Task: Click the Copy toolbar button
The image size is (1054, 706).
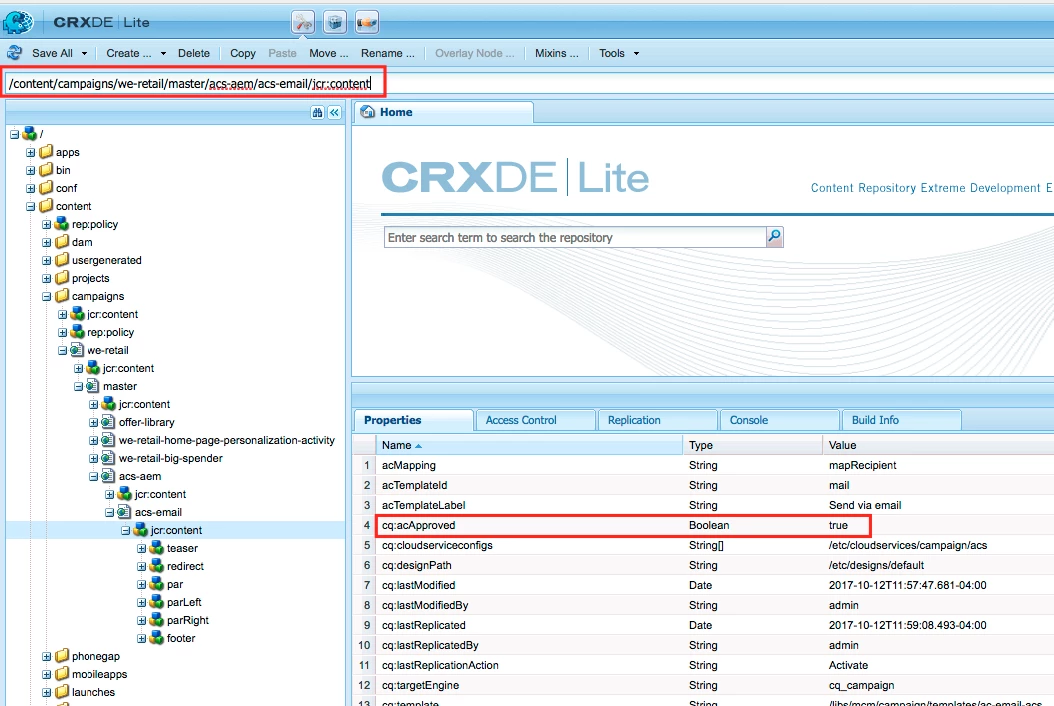Action: [x=243, y=53]
